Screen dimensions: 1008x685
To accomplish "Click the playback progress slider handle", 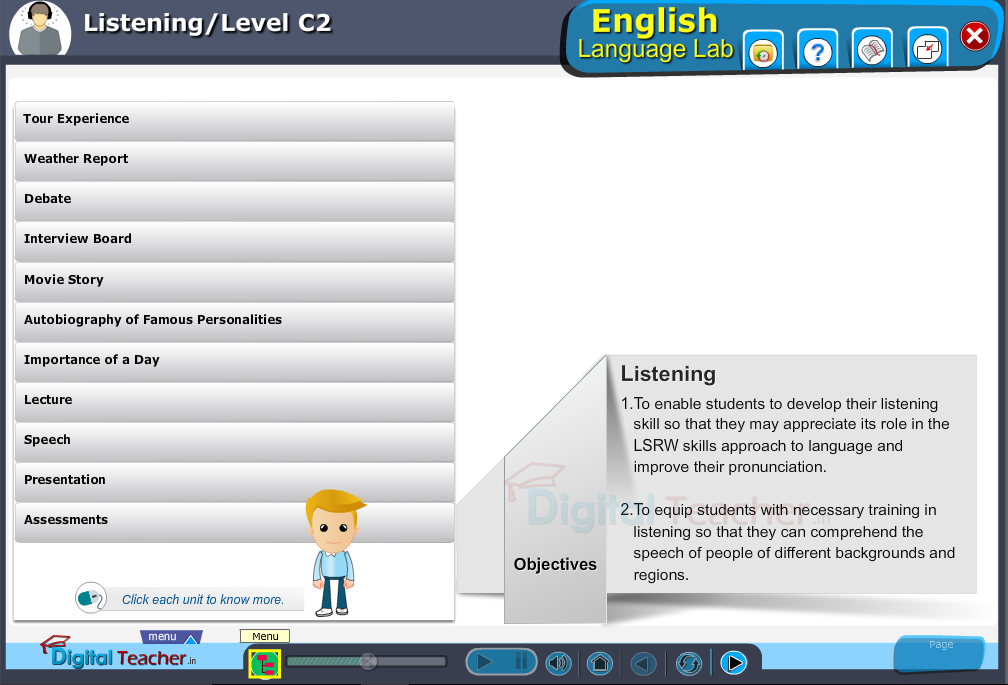I will point(368,661).
